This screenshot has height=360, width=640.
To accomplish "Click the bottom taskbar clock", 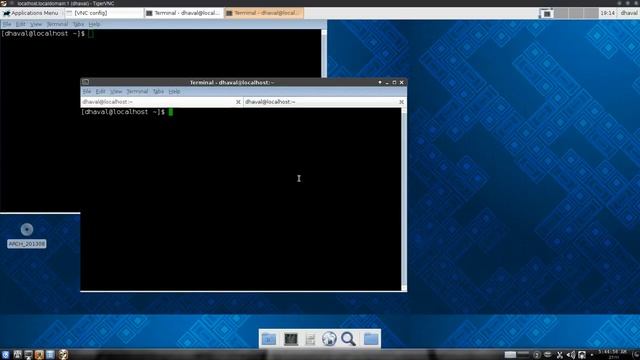I will (x=612, y=354).
